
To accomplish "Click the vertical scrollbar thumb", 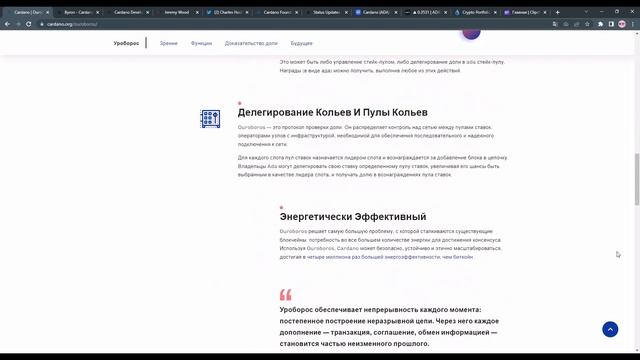I will (x=637, y=179).
